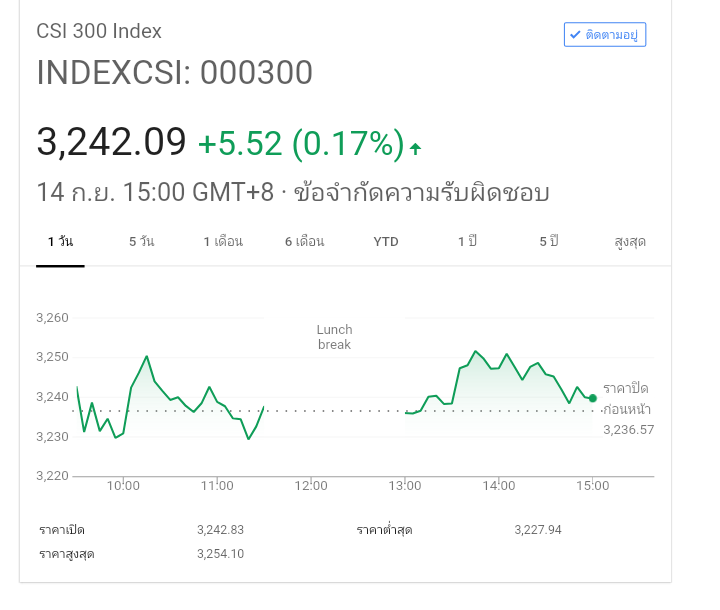720x610 pixels.
Task: Click the green endpoint dot on chart
Action: click(593, 398)
